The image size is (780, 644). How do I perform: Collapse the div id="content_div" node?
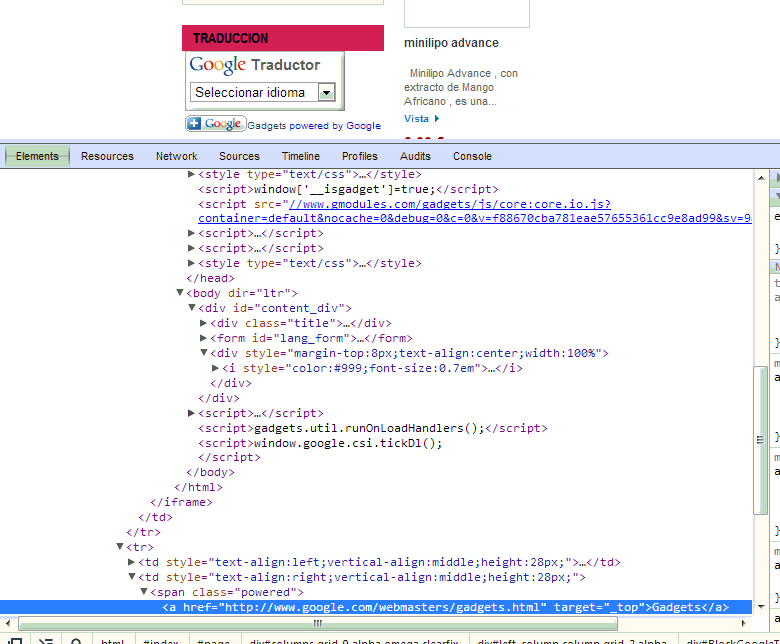[x=192, y=308]
